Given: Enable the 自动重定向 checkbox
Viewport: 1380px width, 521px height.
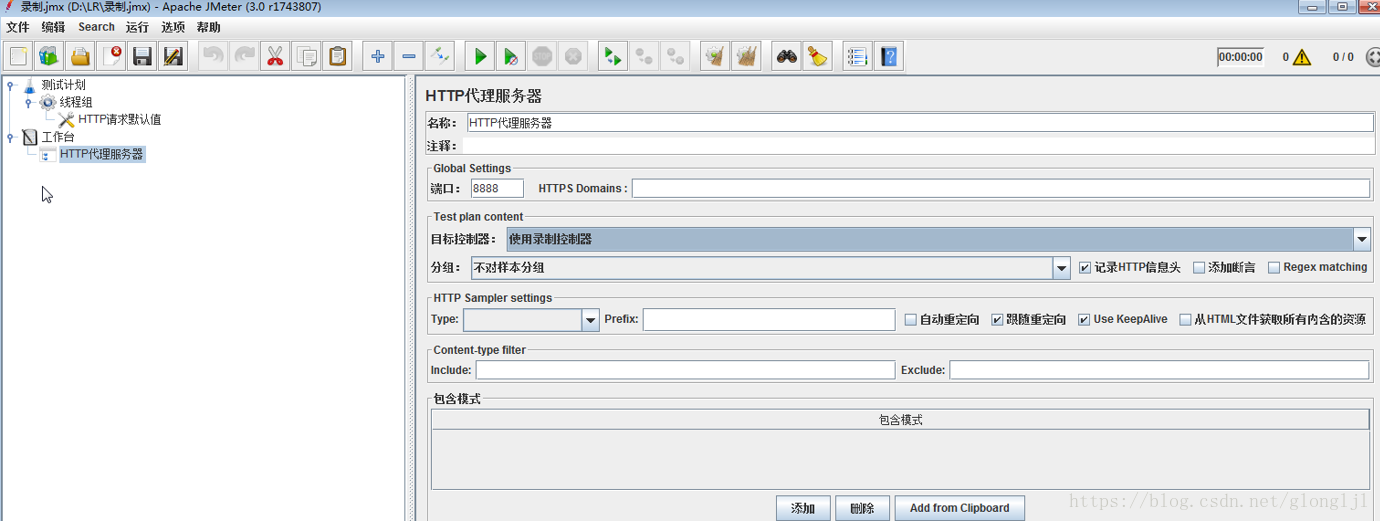Looking at the screenshot, I should [x=910, y=320].
